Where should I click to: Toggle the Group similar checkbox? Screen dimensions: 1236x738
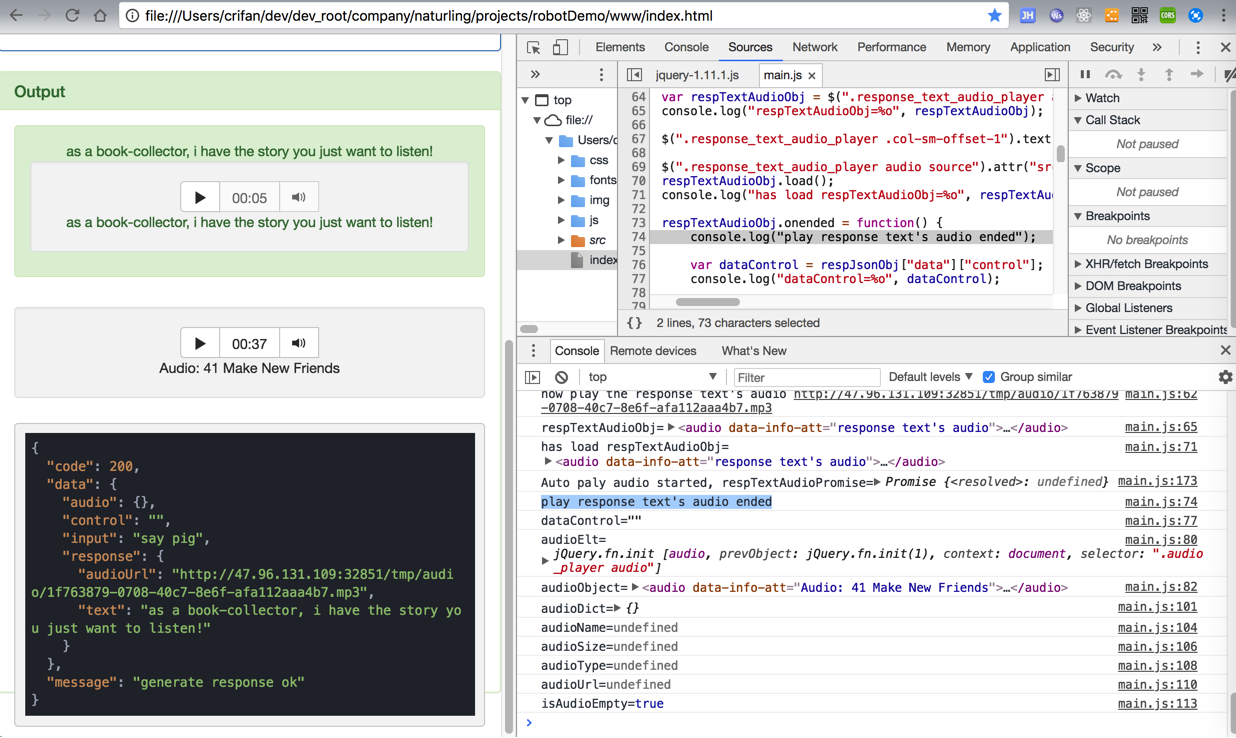tap(989, 377)
